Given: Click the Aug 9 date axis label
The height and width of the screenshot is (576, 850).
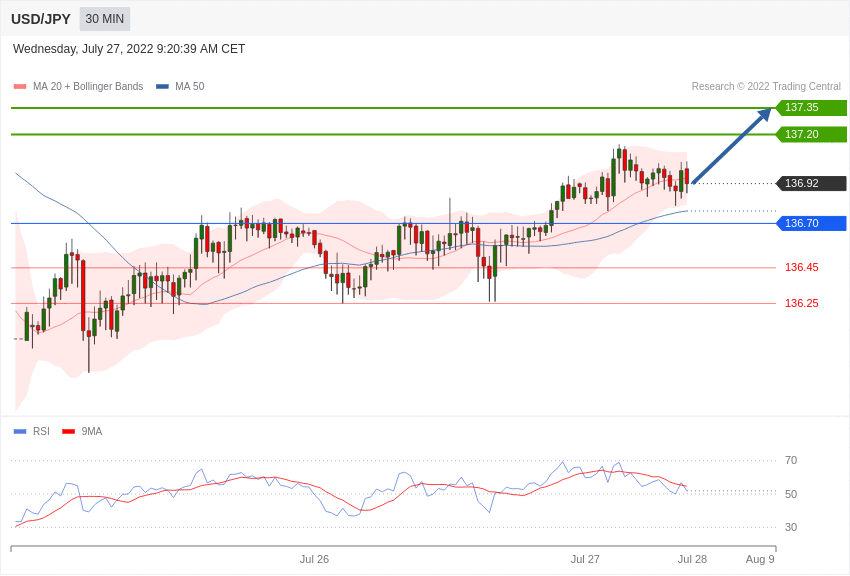Looking at the screenshot, I should point(760,559).
